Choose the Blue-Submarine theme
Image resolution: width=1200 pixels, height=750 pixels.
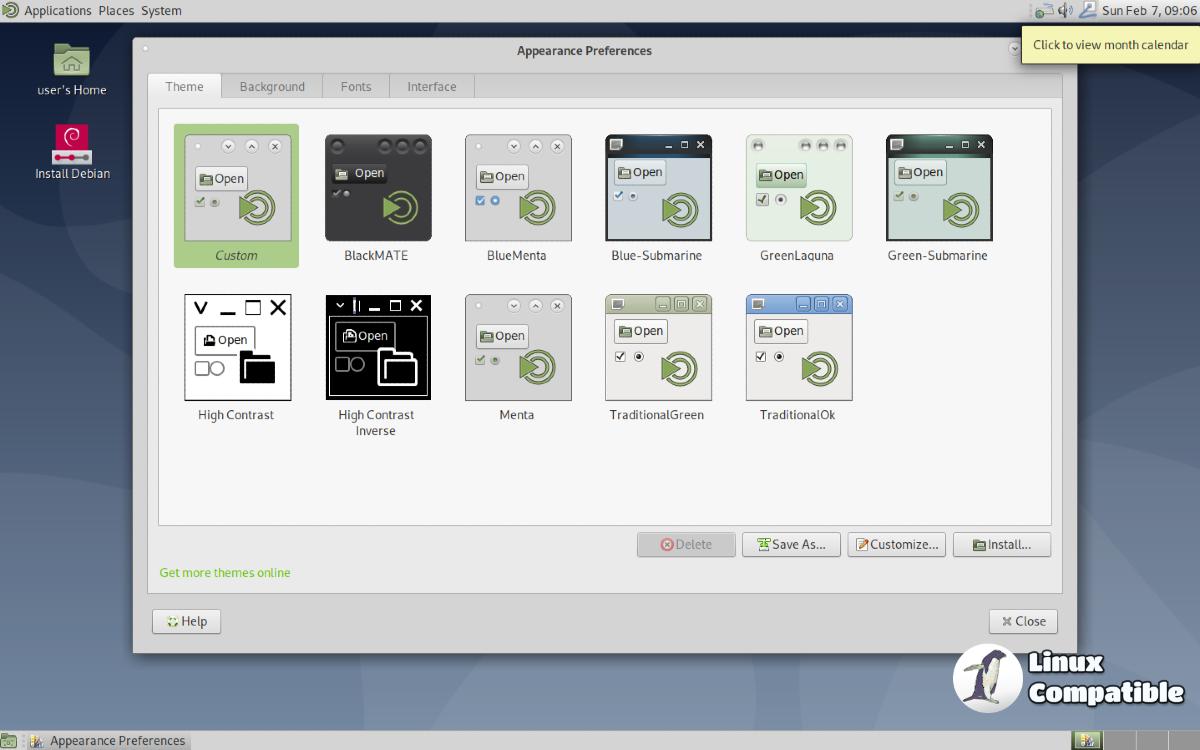pos(658,189)
